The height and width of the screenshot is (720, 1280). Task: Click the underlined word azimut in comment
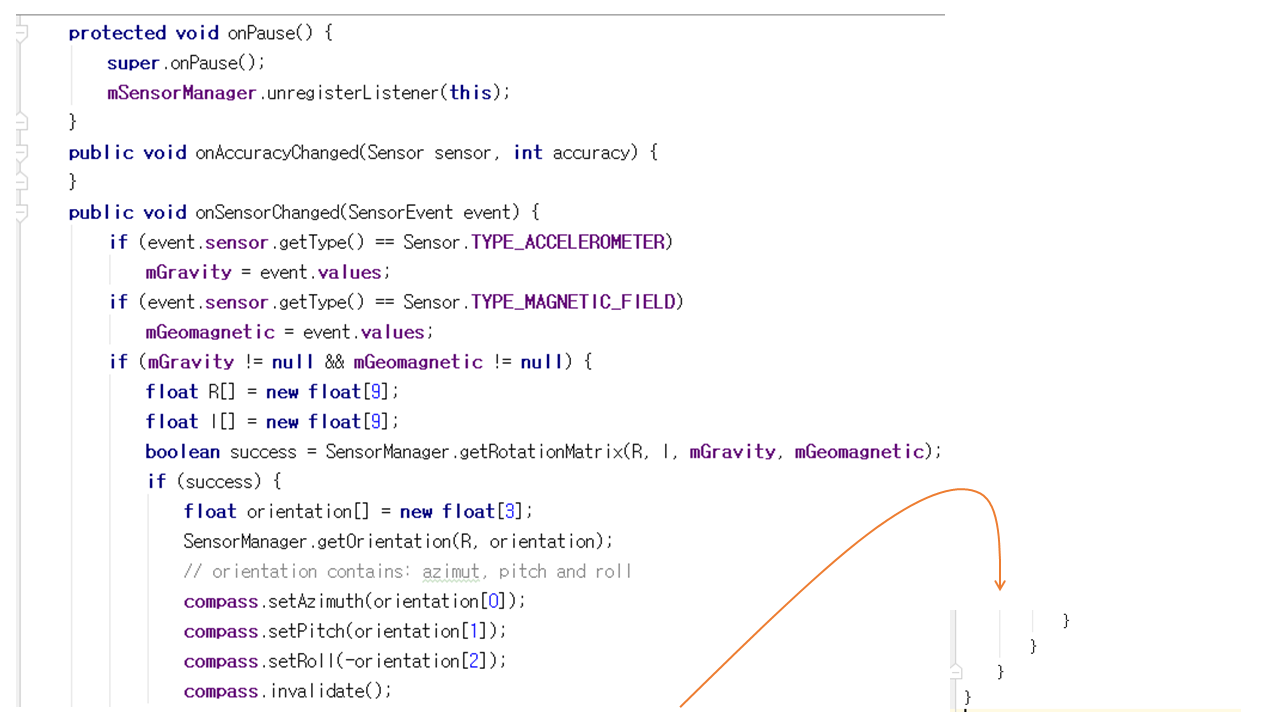(x=450, y=572)
